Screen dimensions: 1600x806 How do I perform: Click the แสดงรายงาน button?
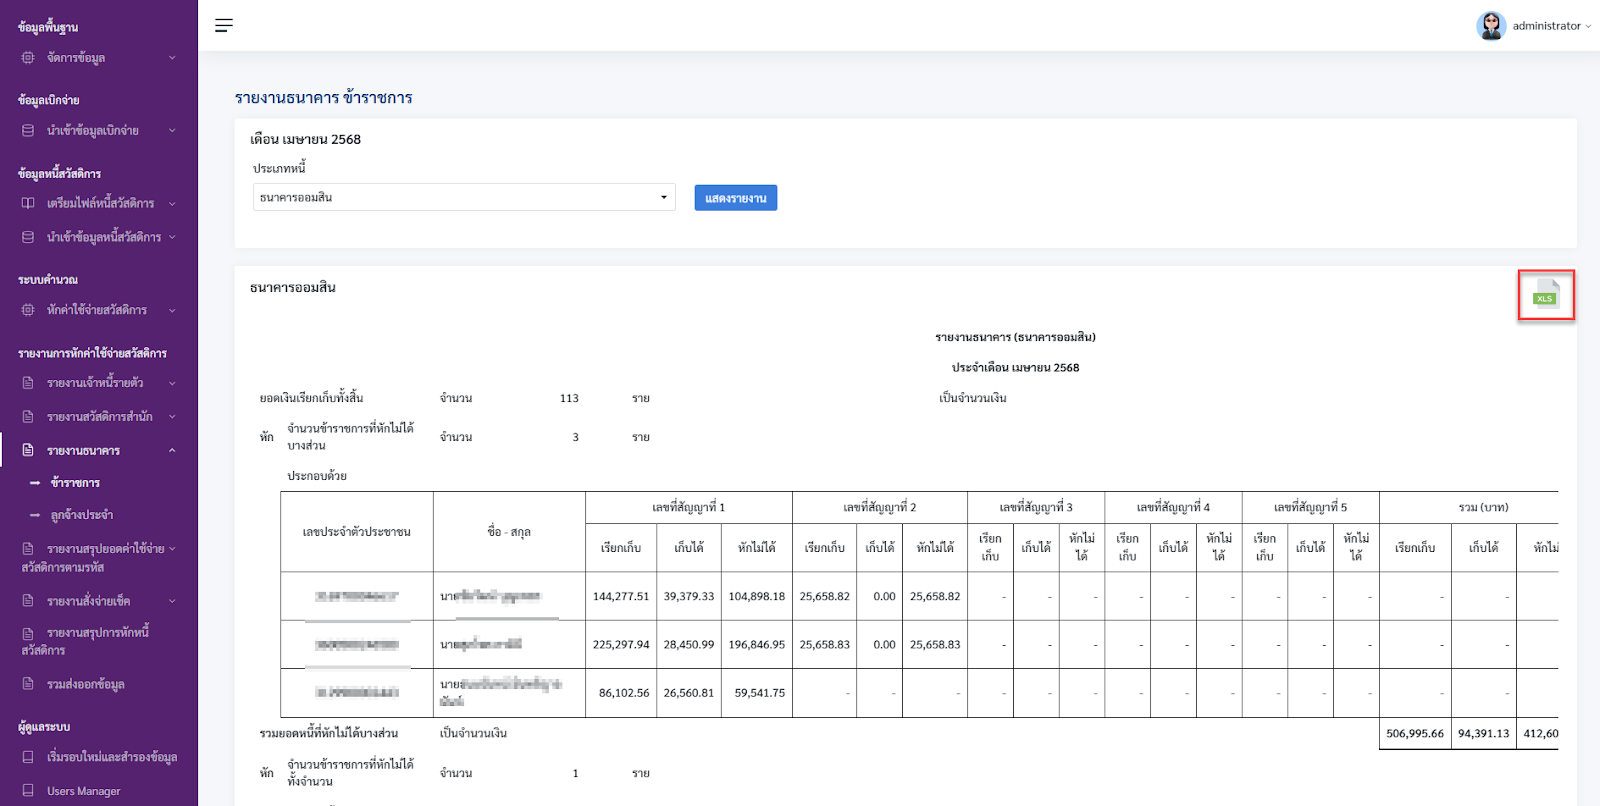point(736,198)
